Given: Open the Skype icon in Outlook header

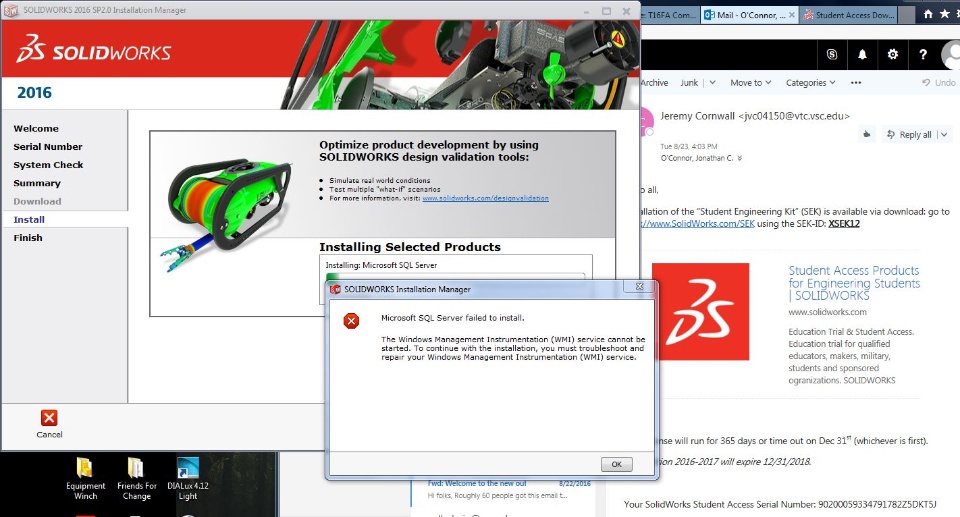Looking at the screenshot, I should [831, 54].
